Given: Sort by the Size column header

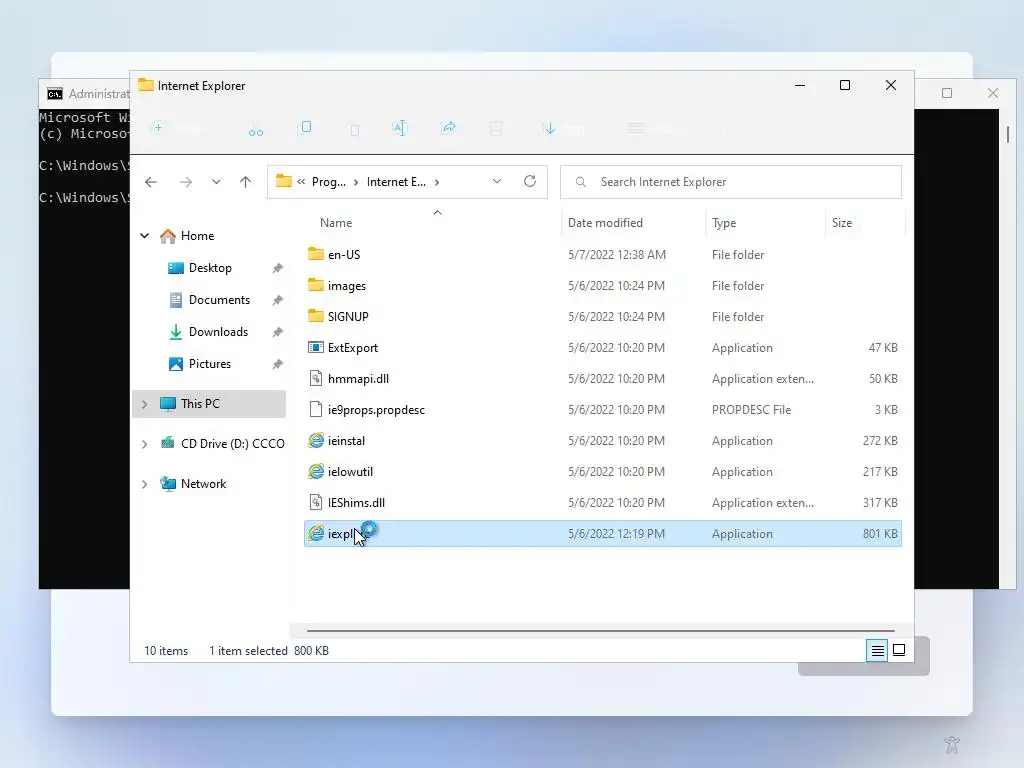Looking at the screenshot, I should tap(842, 223).
